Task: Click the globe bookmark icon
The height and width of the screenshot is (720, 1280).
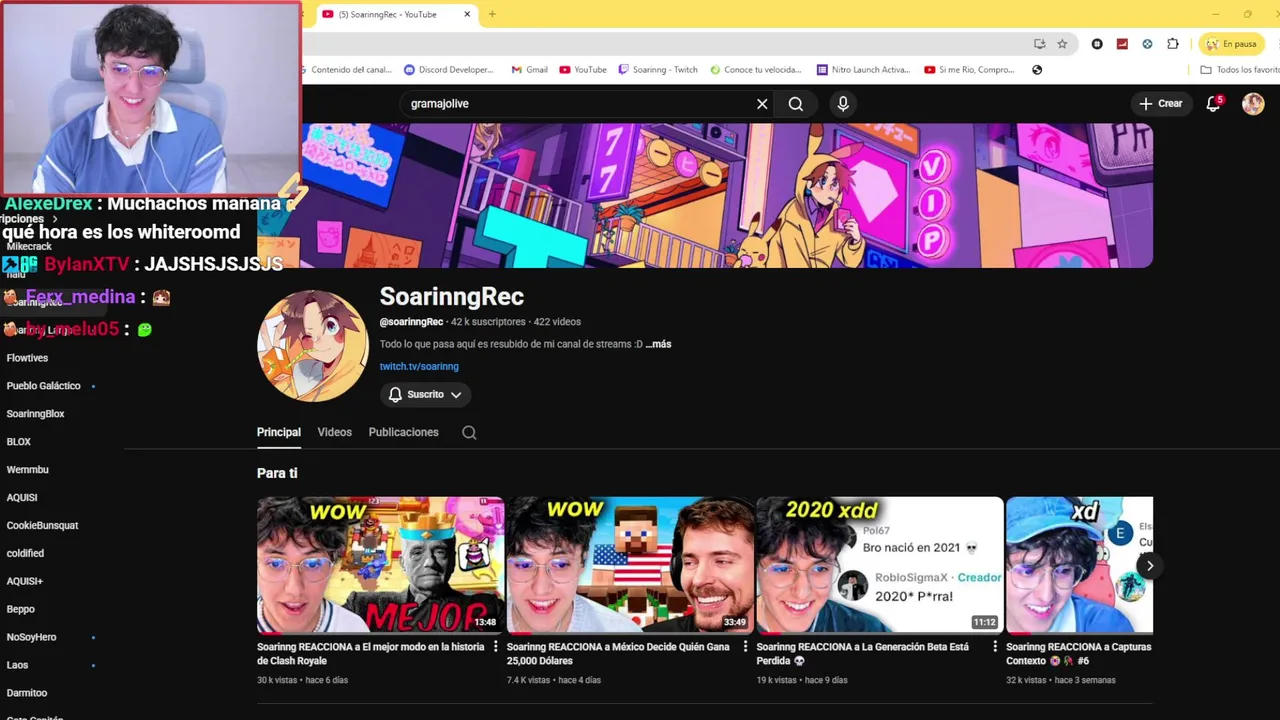Action: coord(1037,70)
